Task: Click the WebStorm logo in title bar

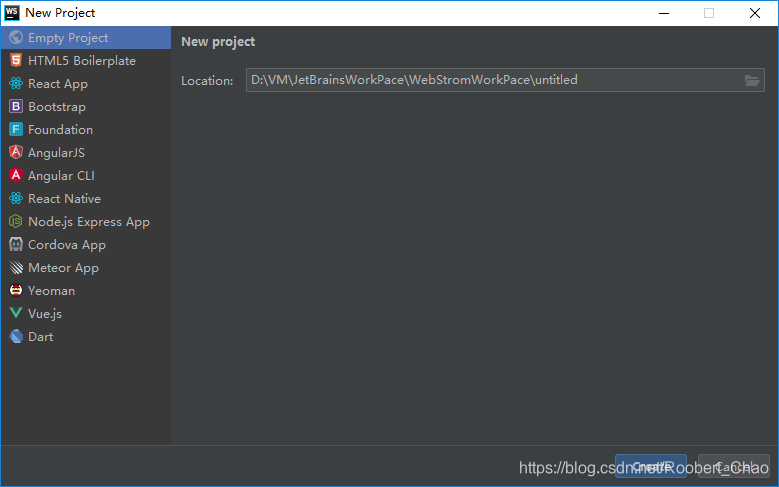Action: 12,13
